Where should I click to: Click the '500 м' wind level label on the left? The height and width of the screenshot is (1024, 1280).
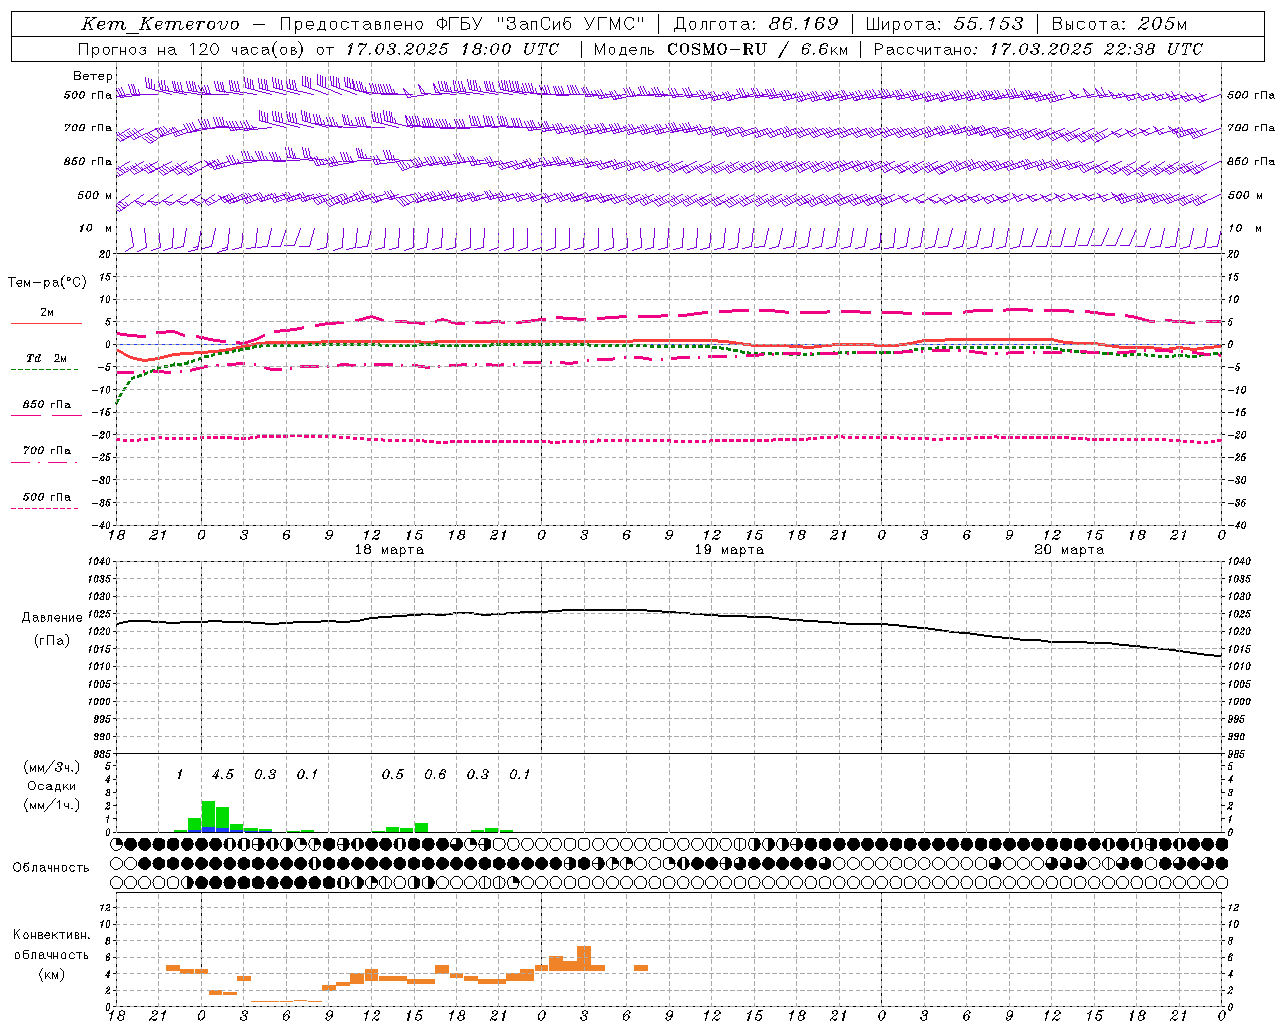(95, 195)
